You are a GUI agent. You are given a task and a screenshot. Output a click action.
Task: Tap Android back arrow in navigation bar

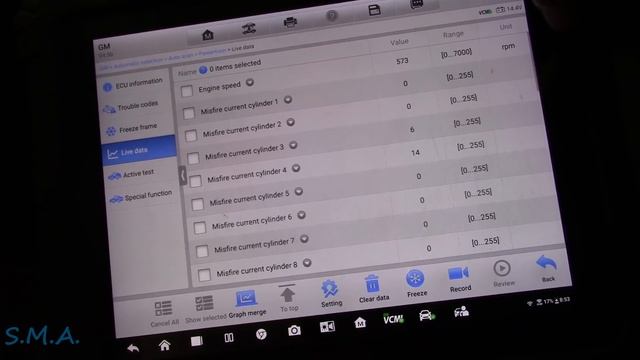tap(133, 348)
